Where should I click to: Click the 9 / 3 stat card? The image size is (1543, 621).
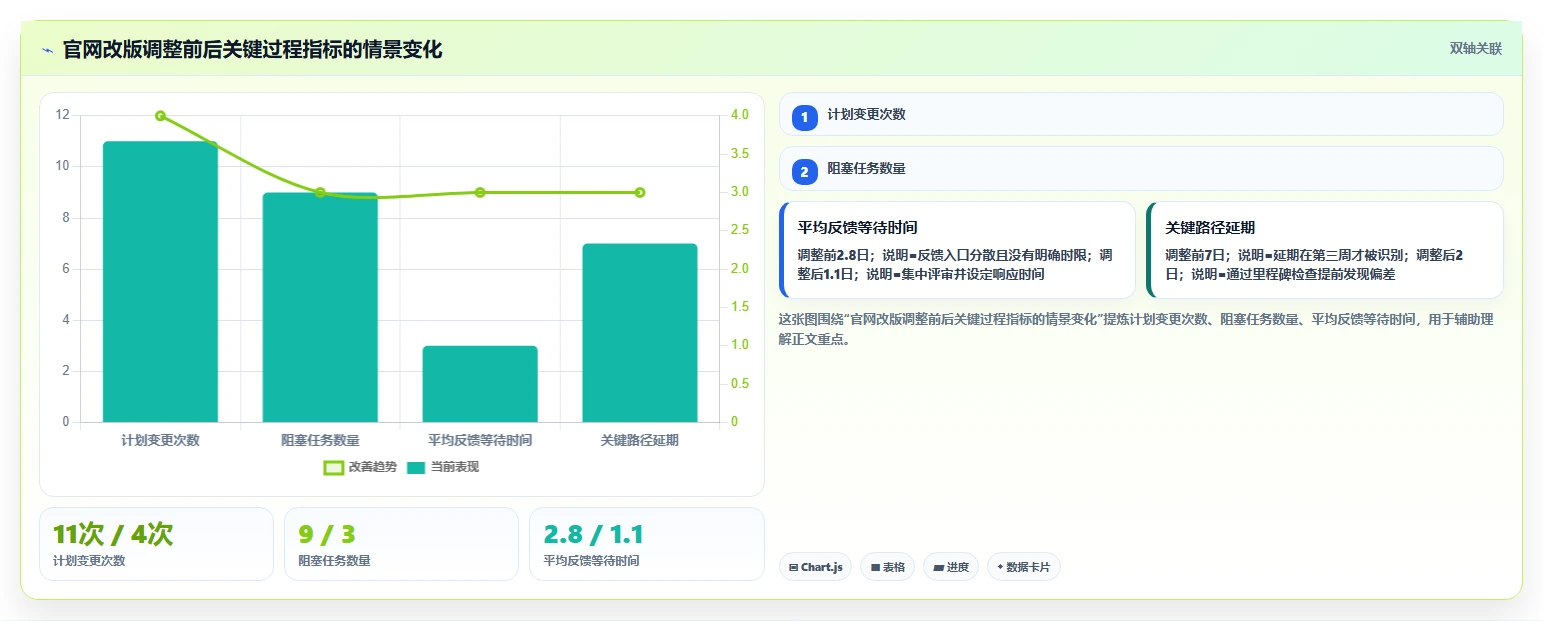point(401,544)
